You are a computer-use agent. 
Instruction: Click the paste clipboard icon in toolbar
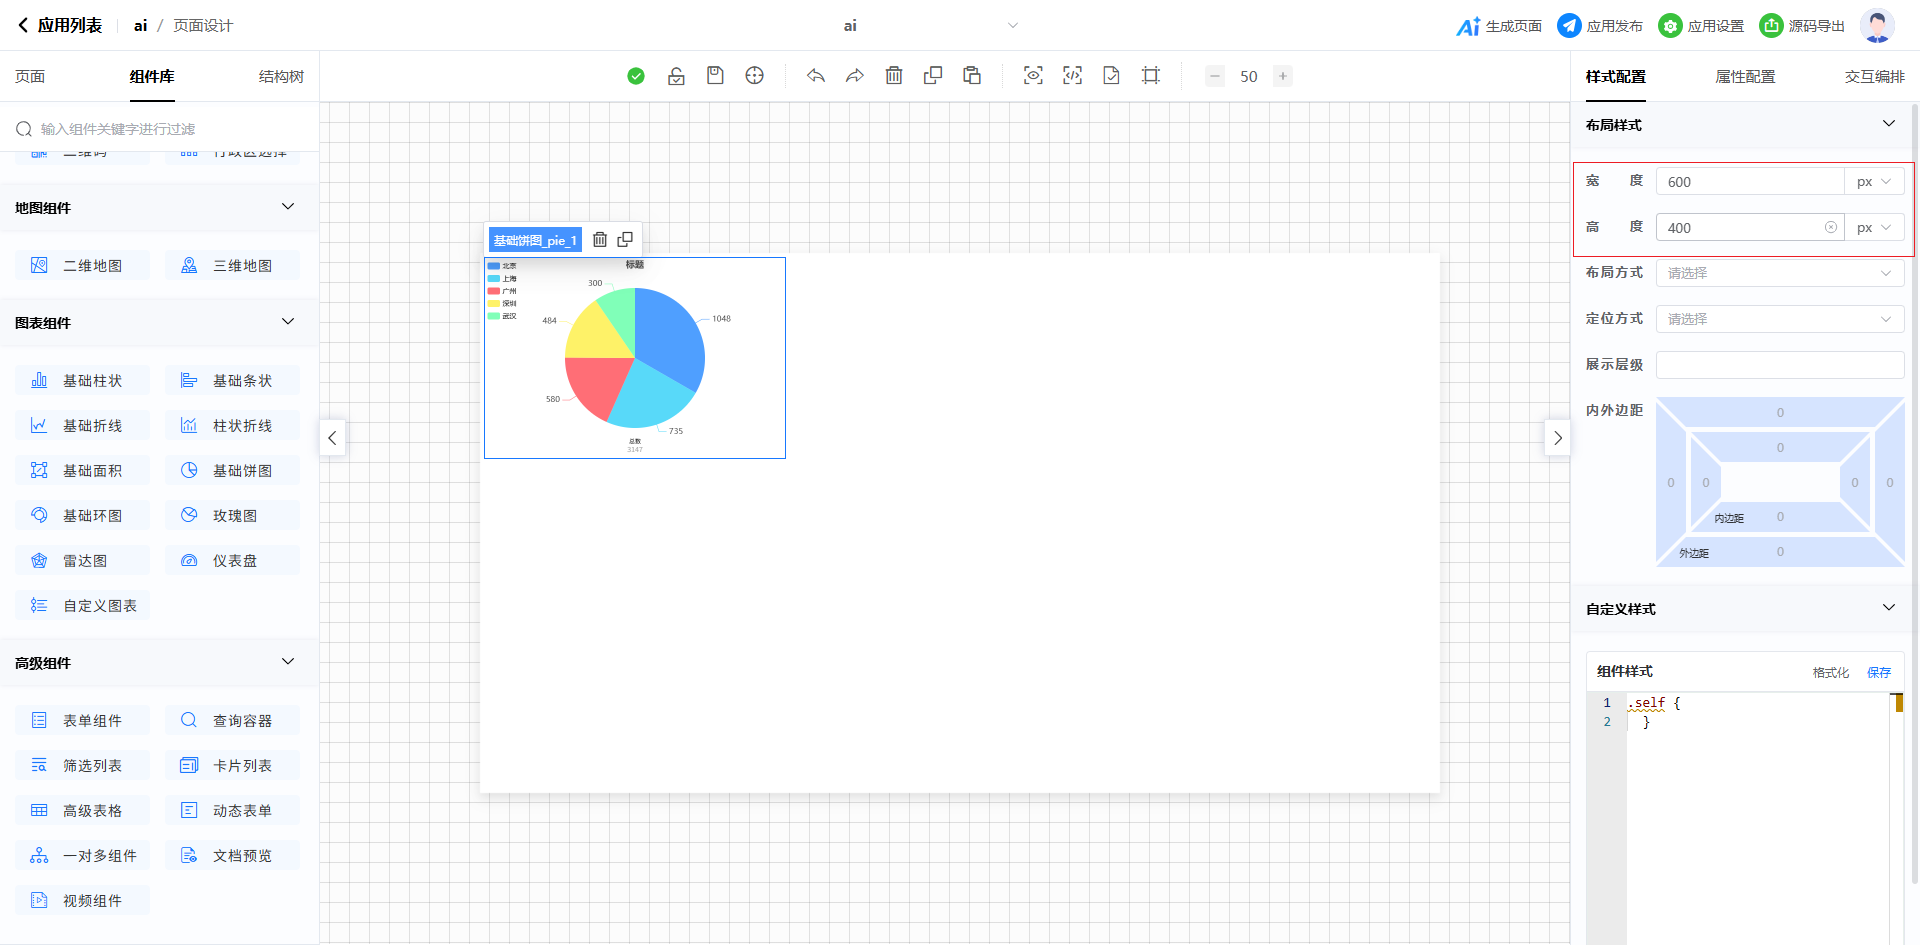[x=972, y=76]
